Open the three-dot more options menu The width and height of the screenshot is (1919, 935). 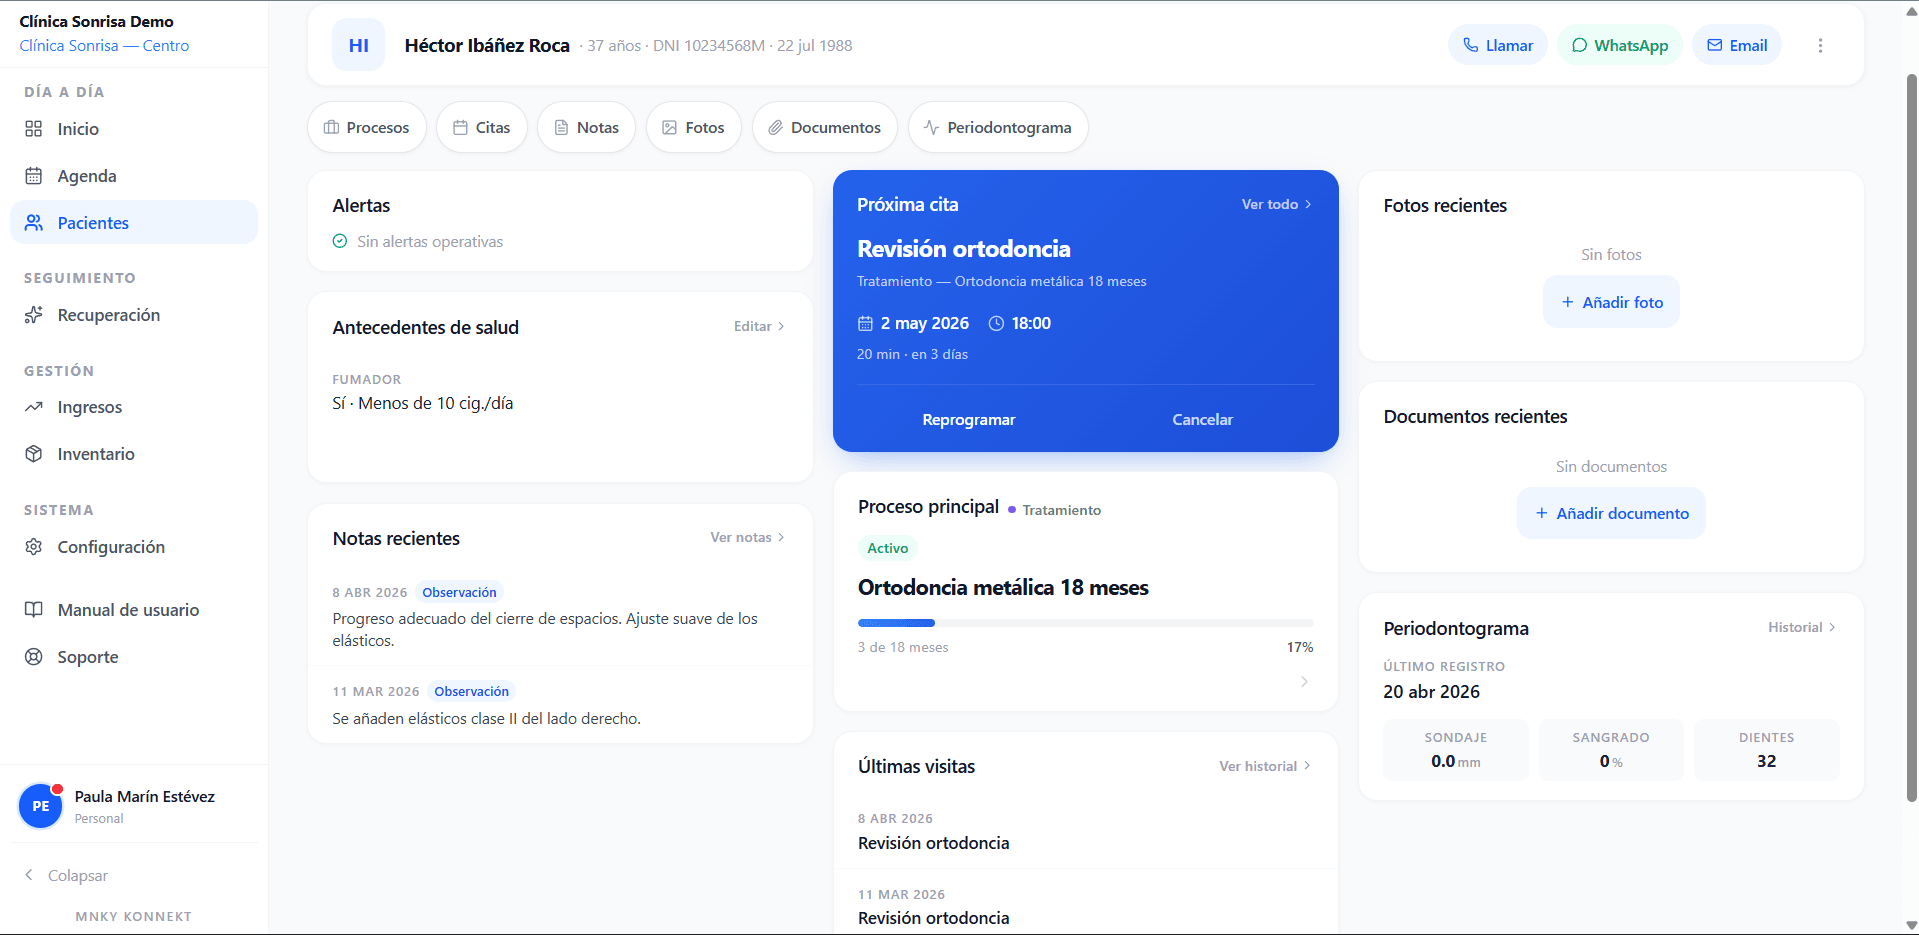1820,46
